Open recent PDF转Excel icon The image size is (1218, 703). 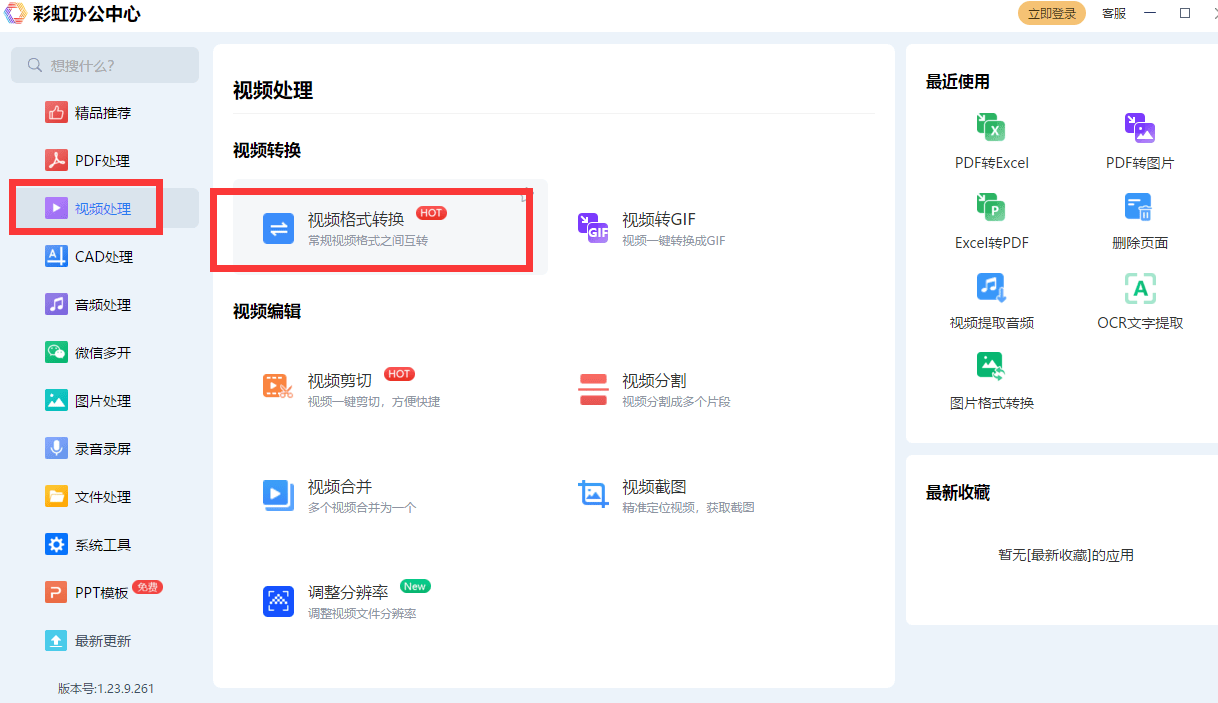(991, 127)
